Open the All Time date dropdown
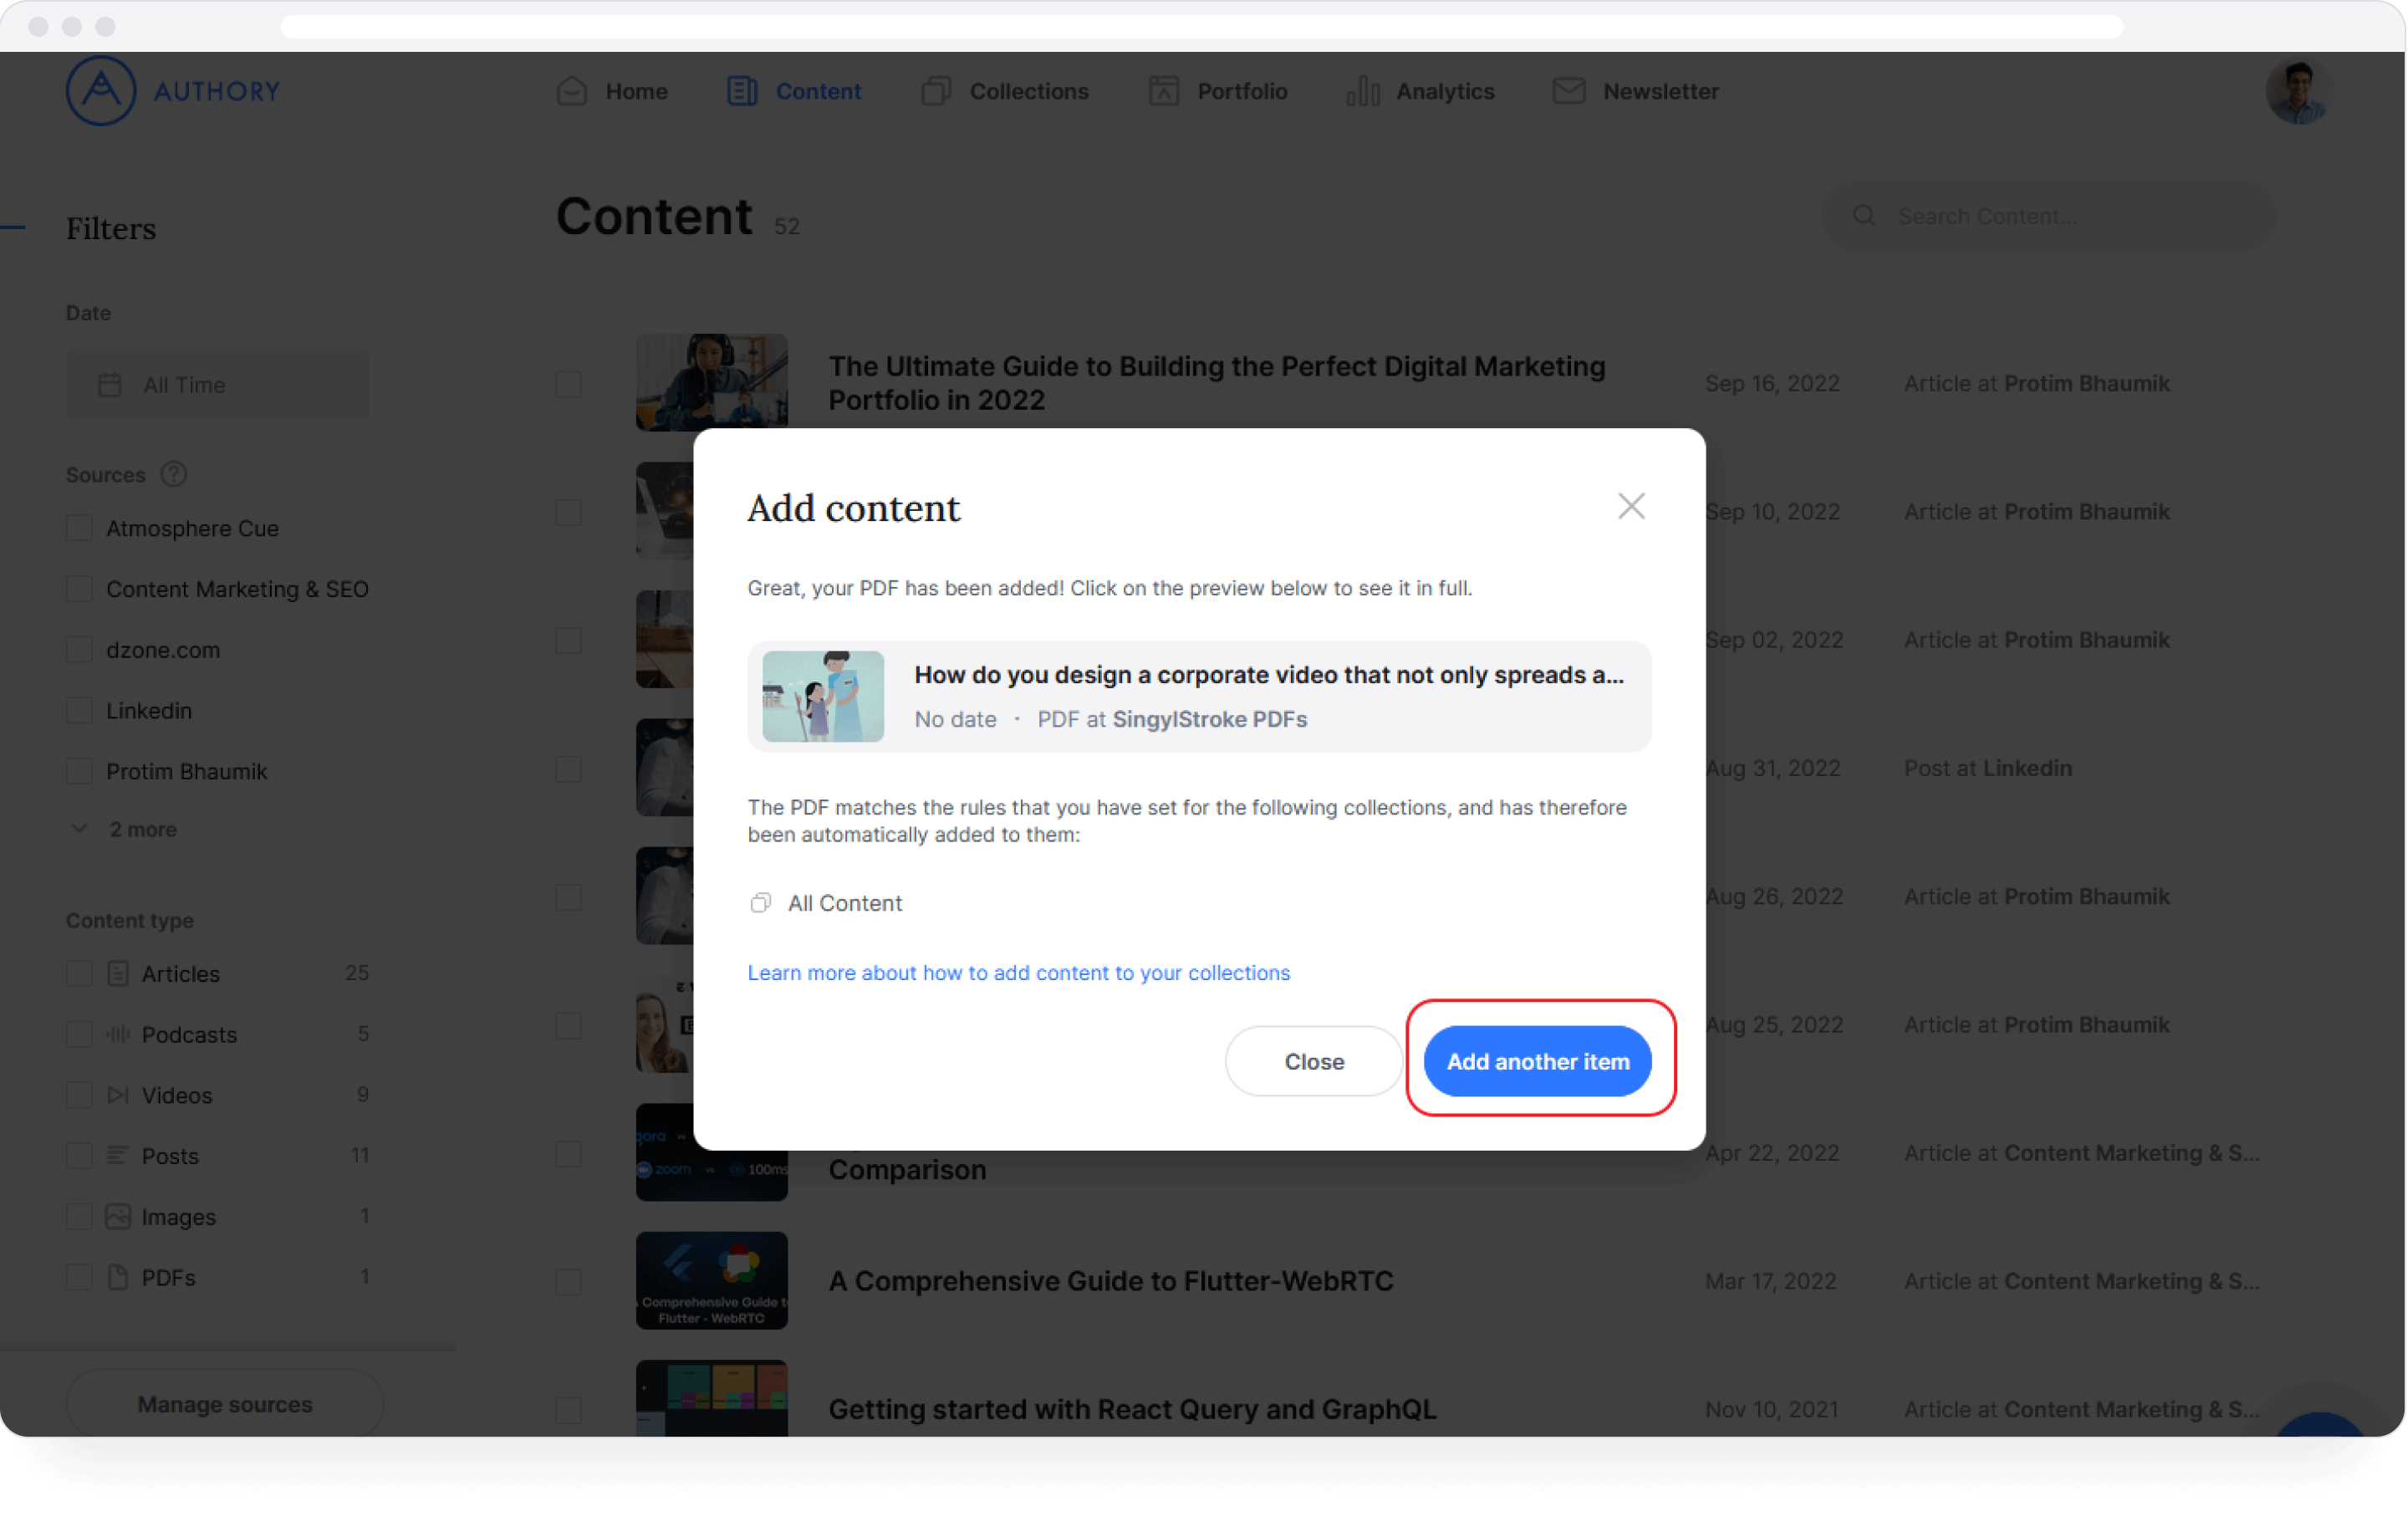The height and width of the screenshot is (1522, 2408). [x=217, y=385]
